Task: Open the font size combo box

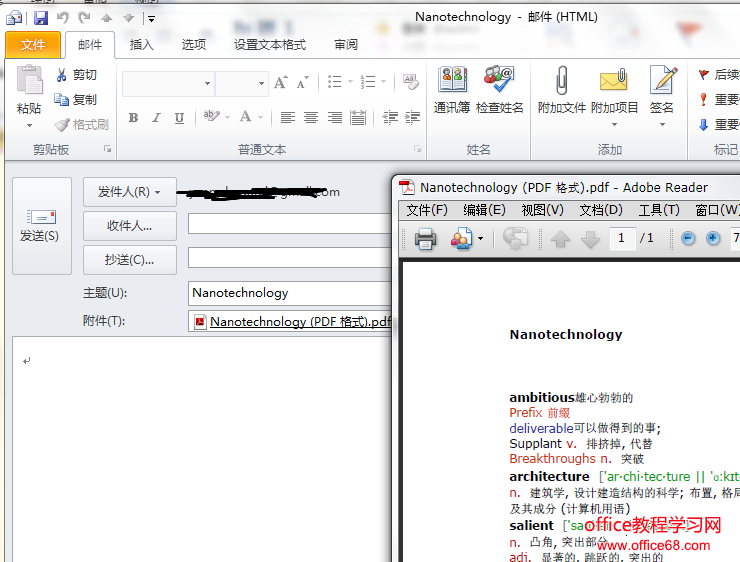Action: coord(241,84)
